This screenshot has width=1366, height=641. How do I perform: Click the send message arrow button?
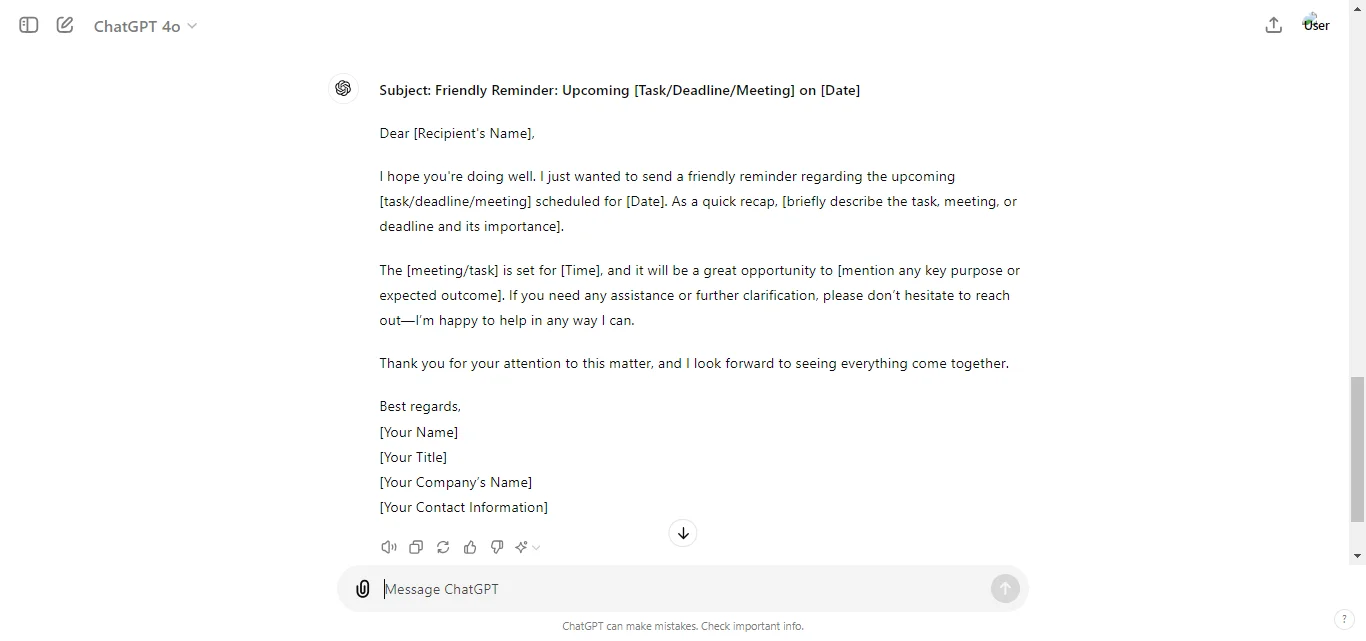coord(1005,589)
